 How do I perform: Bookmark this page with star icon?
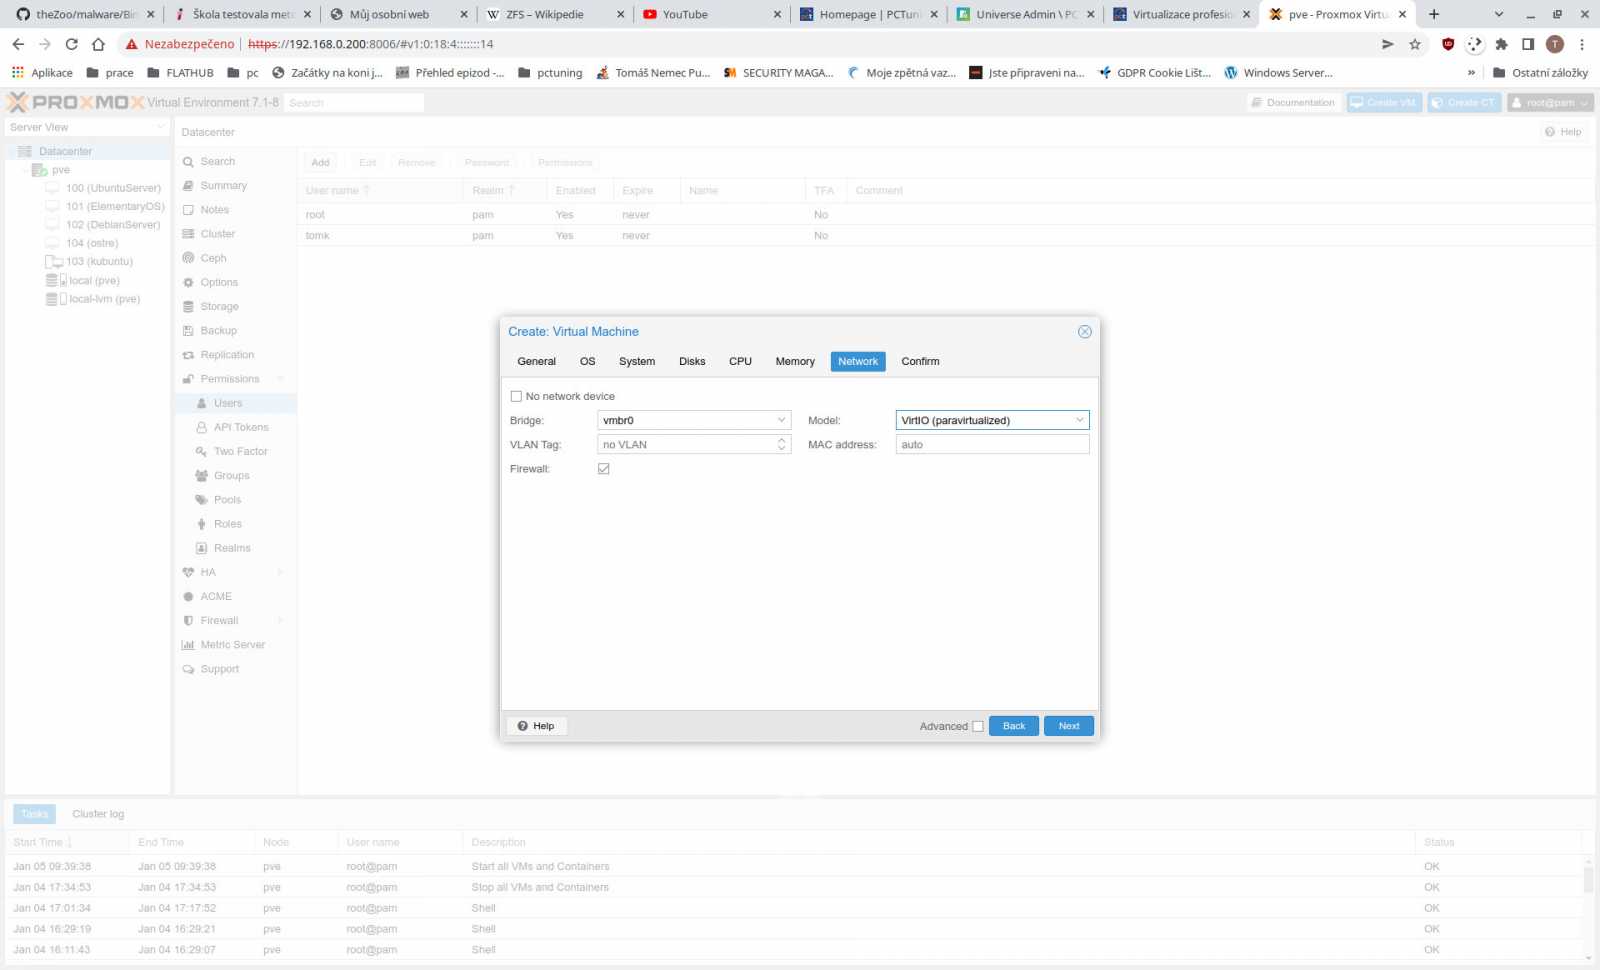pyautogui.click(x=1415, y=44)
